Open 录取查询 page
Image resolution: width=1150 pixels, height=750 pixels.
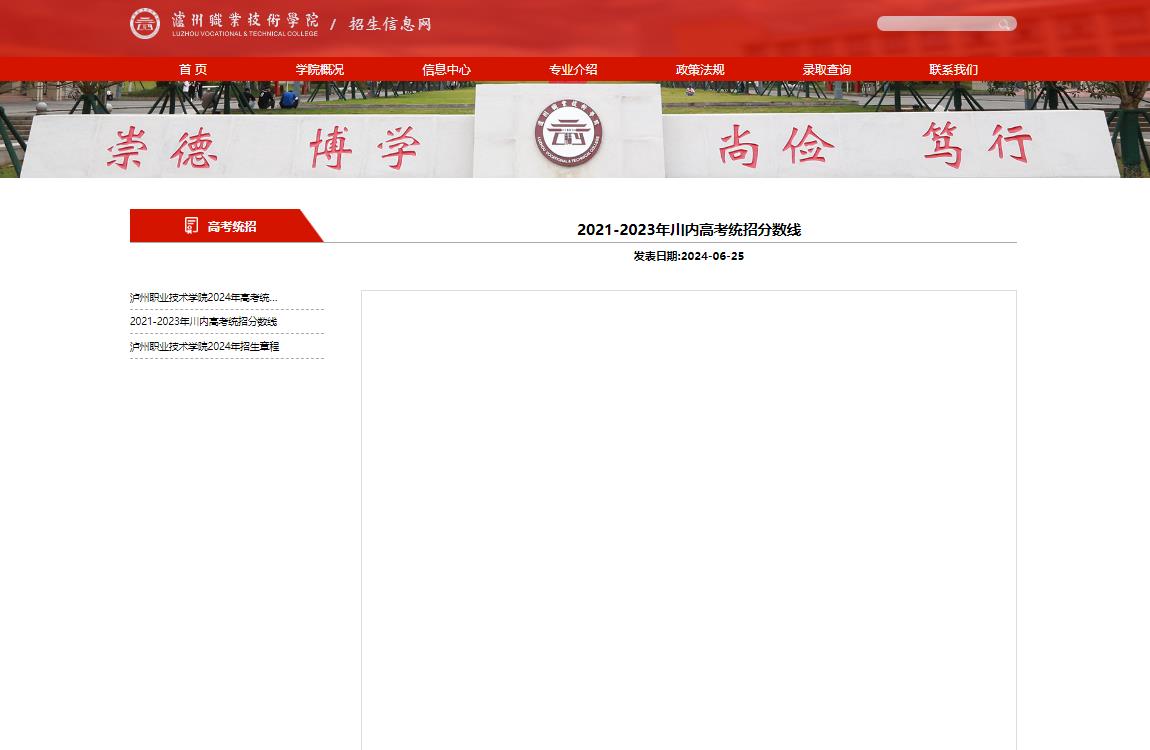tap(827, 70)
